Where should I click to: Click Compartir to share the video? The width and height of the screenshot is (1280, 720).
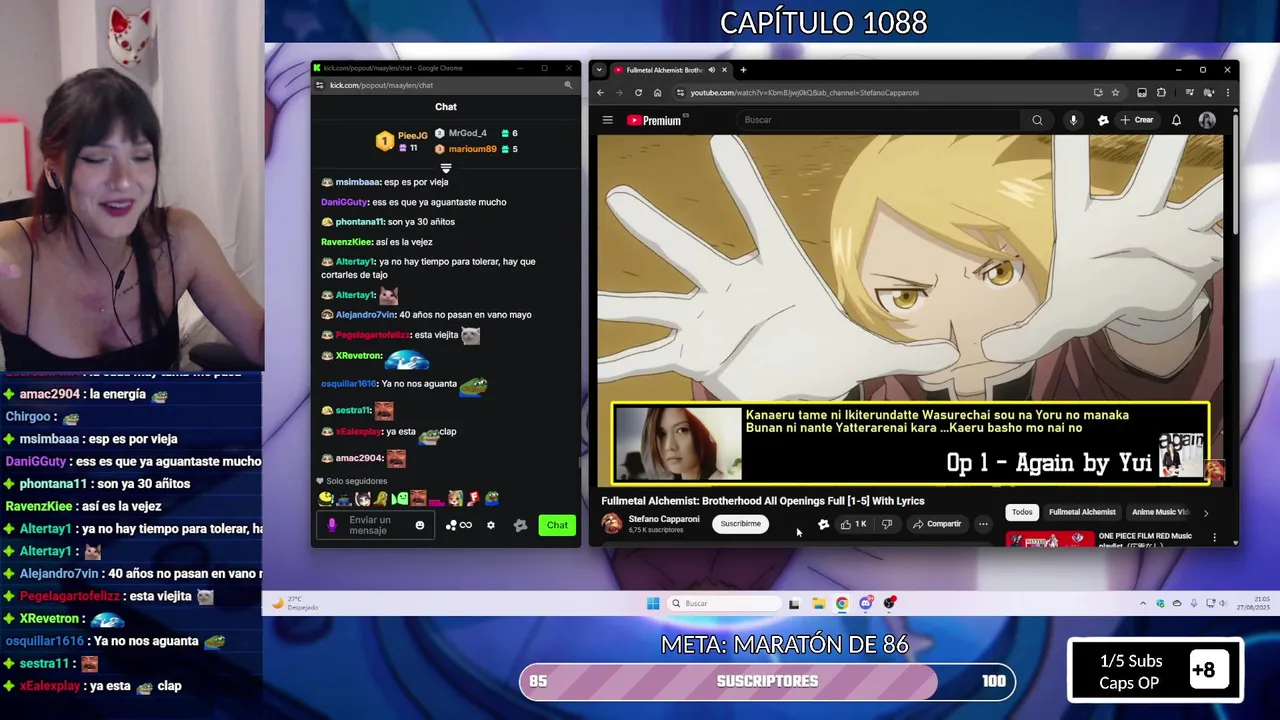click(x=937, y=524)
